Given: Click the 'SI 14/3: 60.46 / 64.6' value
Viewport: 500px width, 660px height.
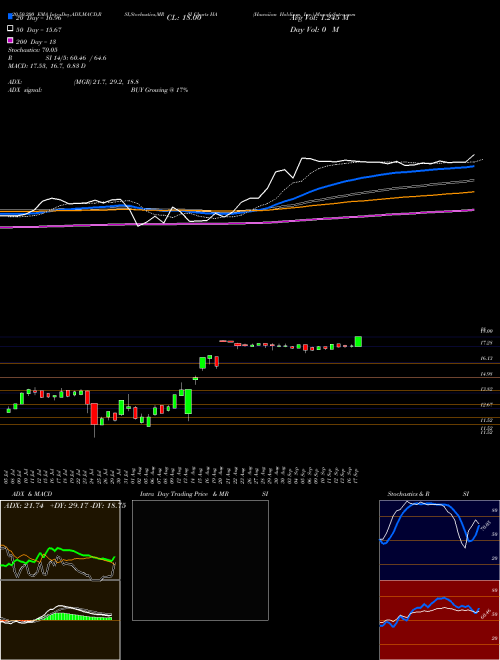Looking at the screenshot, I should tap(76, 58).
